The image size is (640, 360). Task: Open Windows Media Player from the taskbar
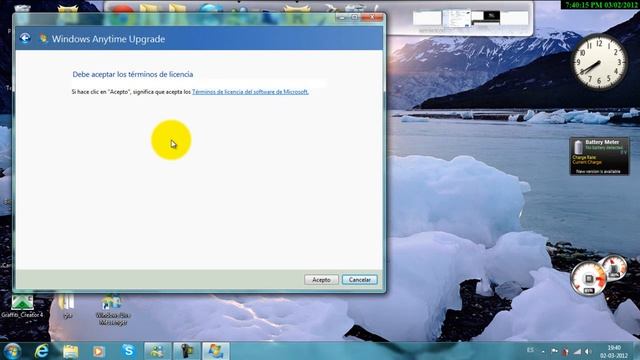(x=98, y=351)
